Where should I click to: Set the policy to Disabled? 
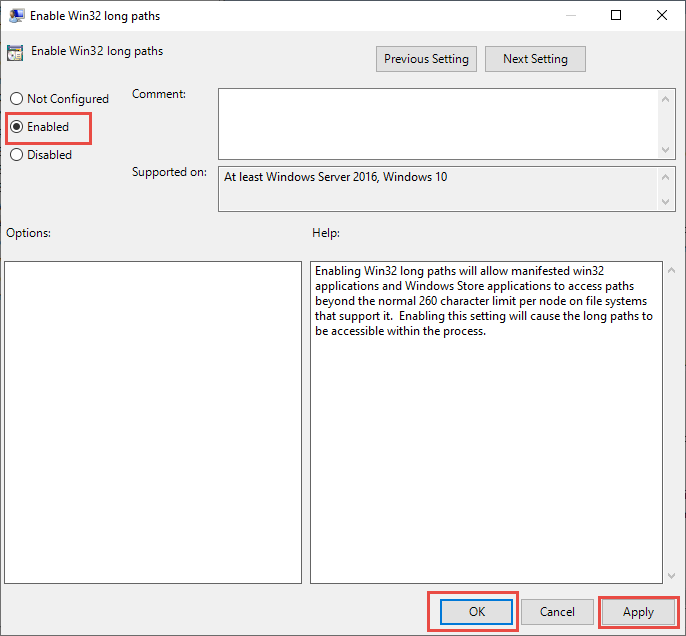click(16, 155)
